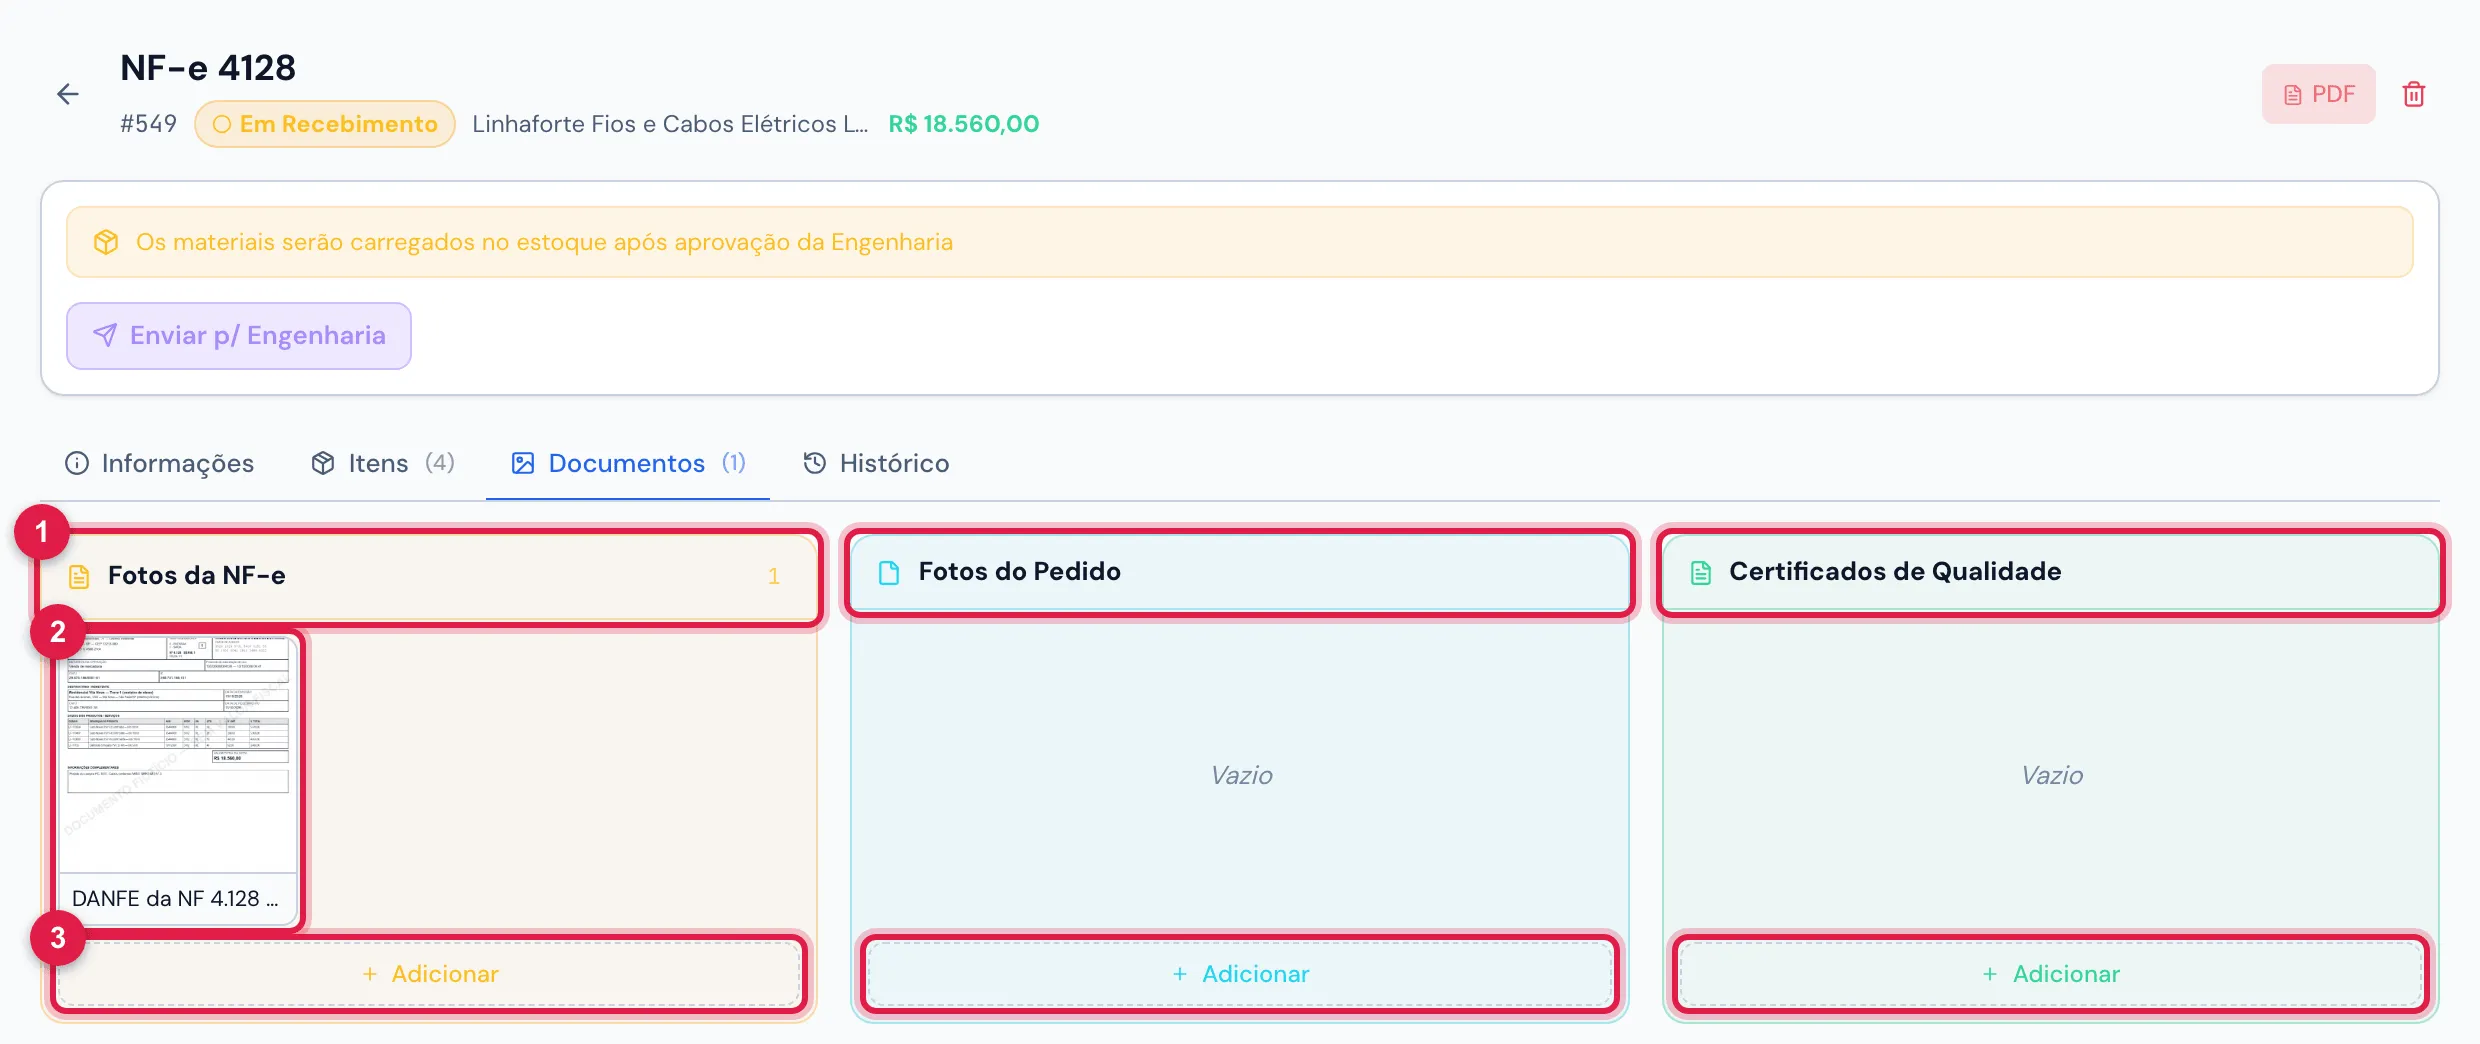View the Histórico tab
The width and height of the screenshot is (2480, 1044).
(x=876, y=463)
